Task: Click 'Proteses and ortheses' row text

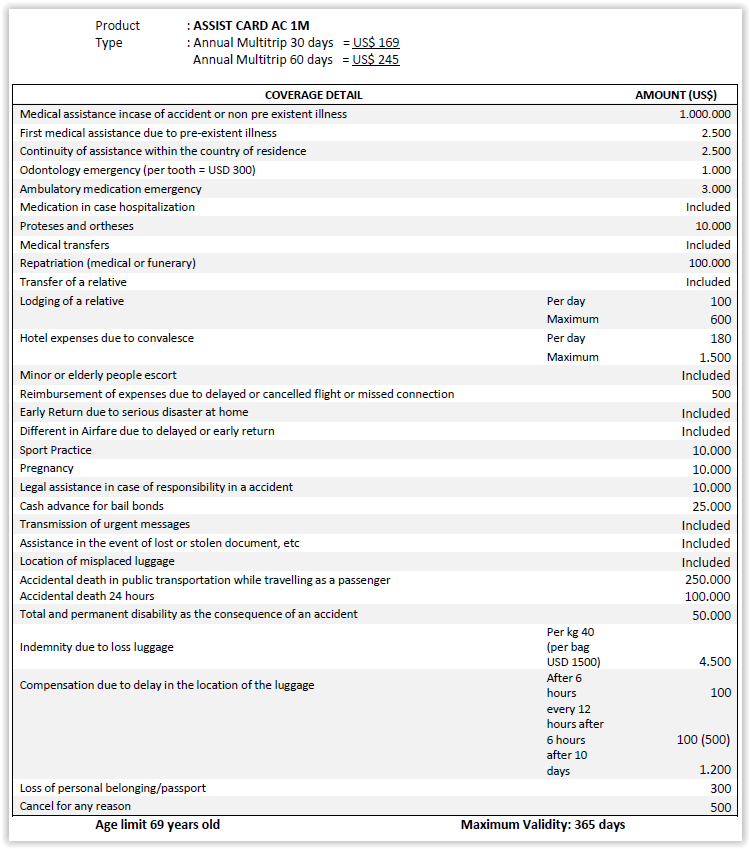Action: point(76,226)
